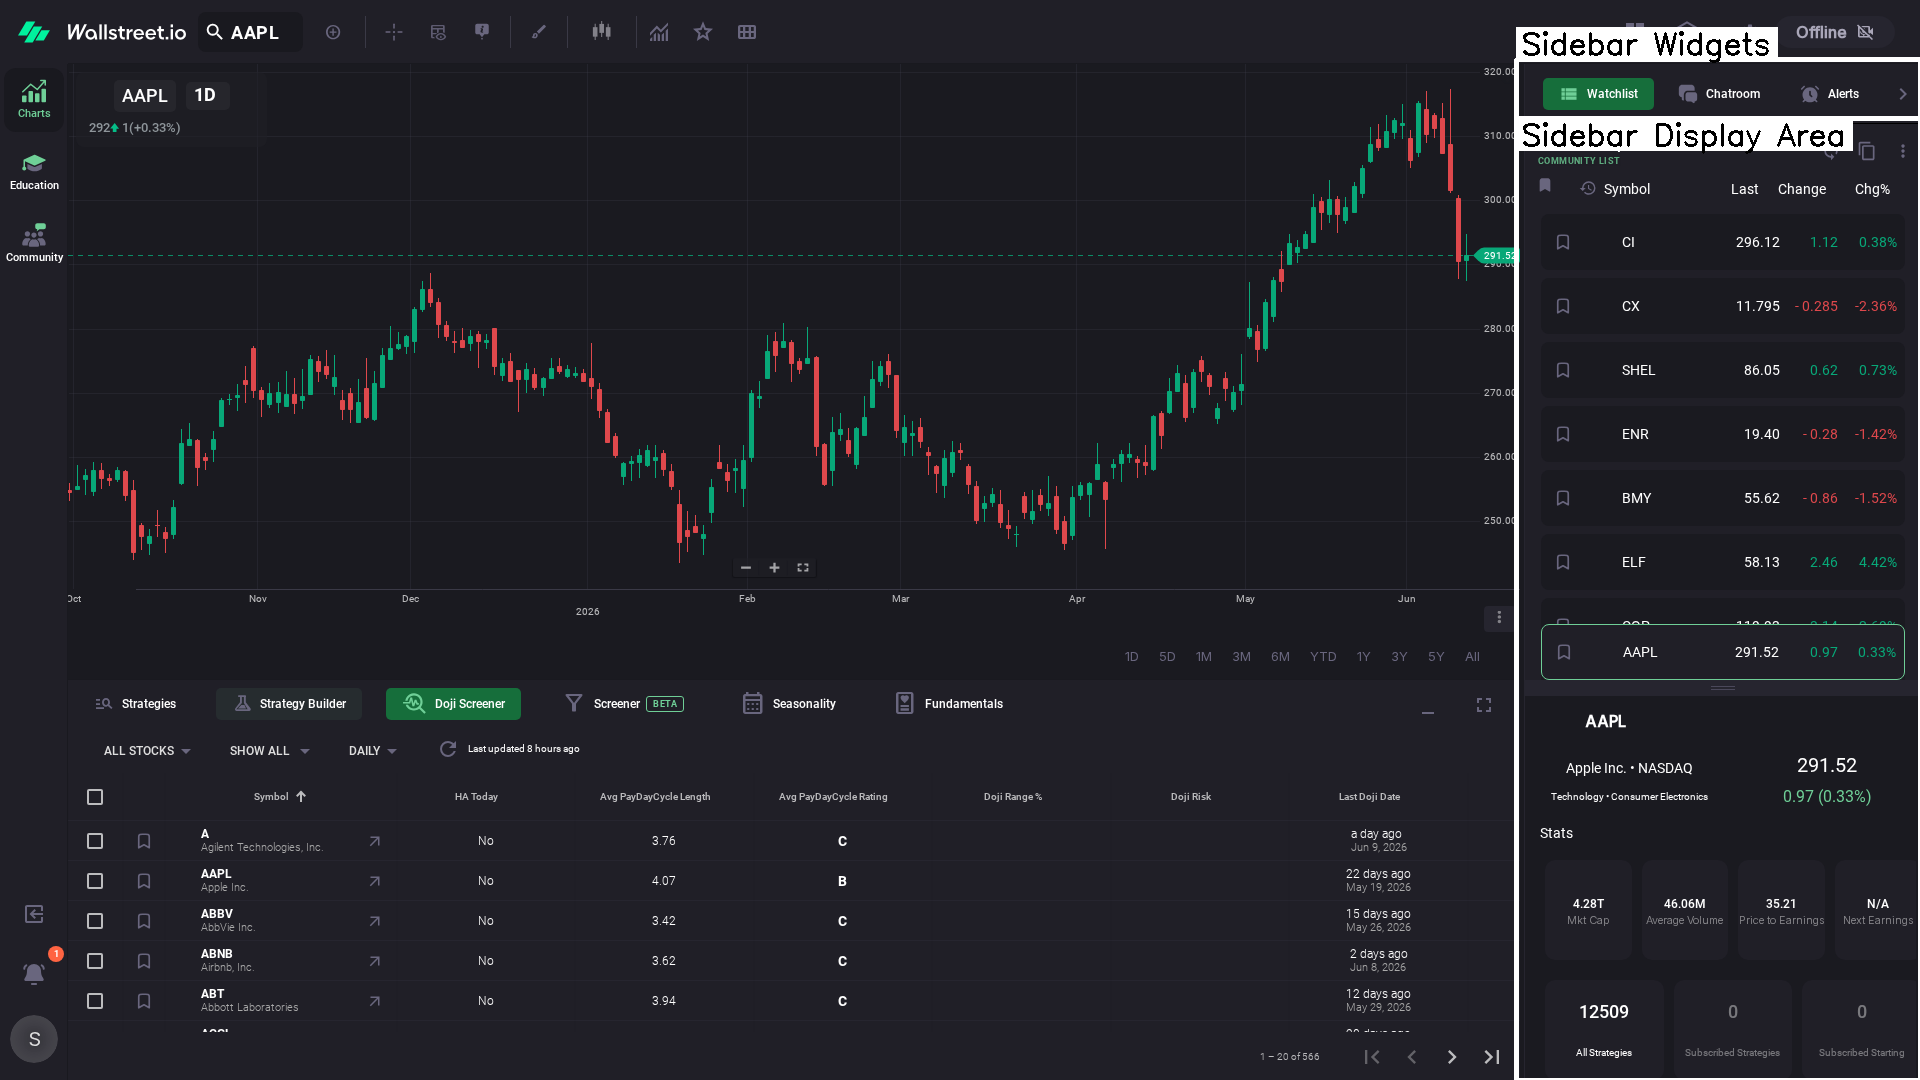Open the indicators chart icon

[x=659, y=32]
